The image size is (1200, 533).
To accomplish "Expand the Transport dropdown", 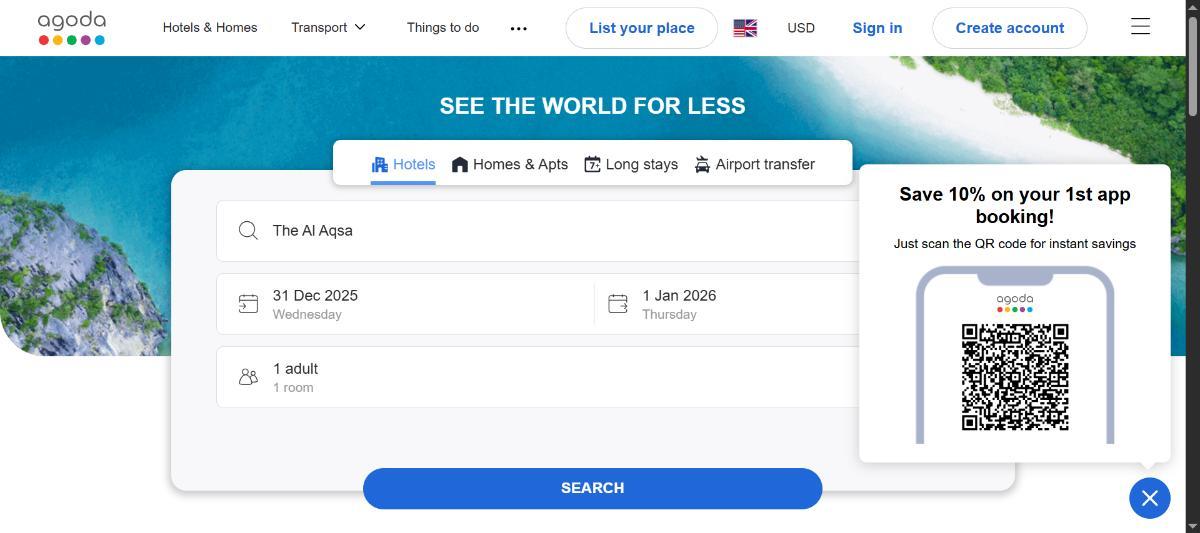I will [328, 28].
